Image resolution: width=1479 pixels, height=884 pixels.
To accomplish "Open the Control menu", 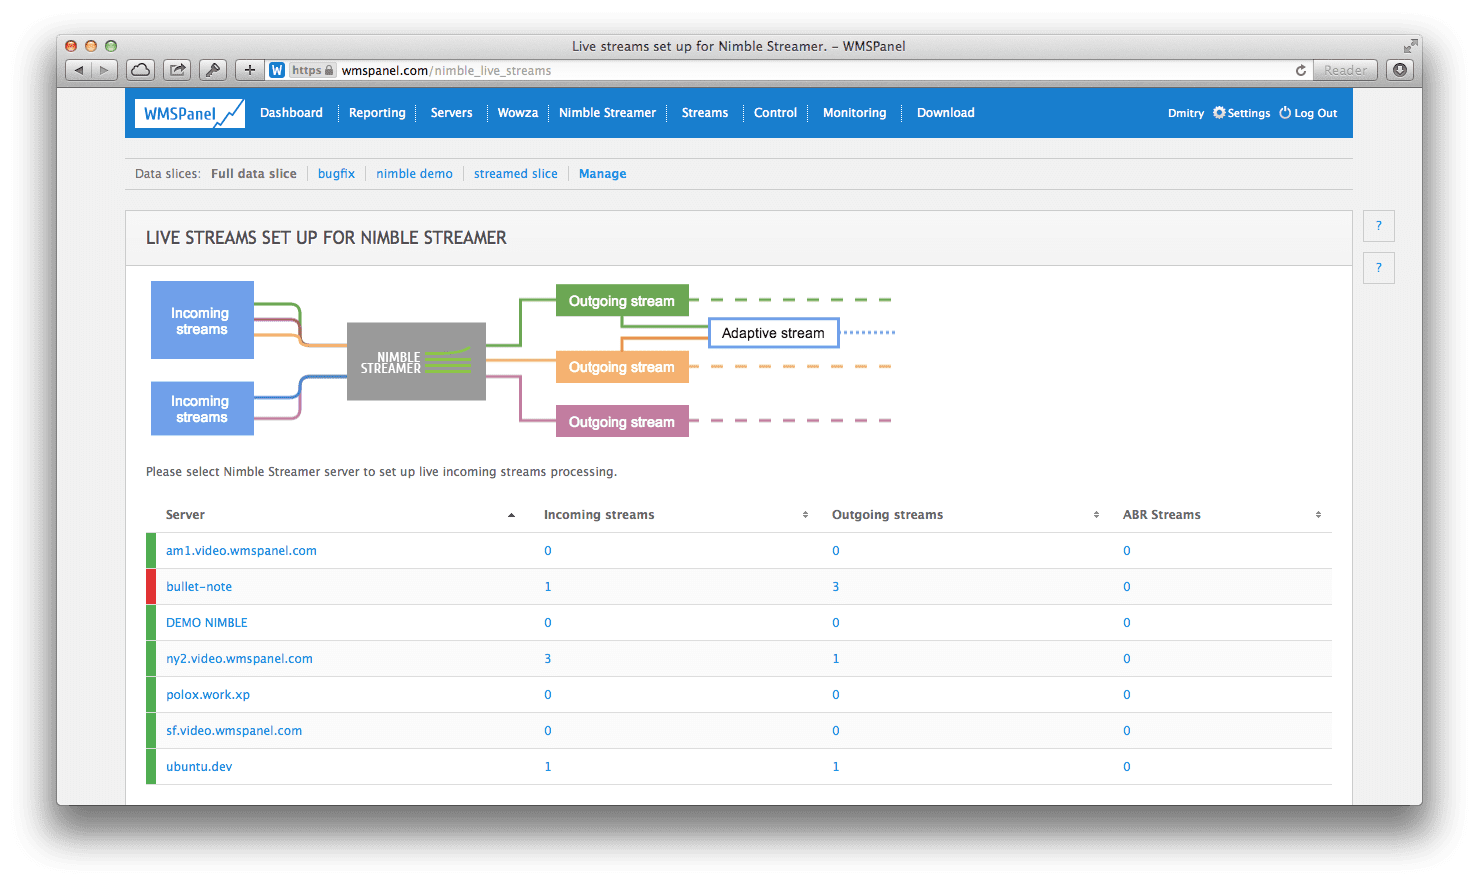I will pos(775,113).
